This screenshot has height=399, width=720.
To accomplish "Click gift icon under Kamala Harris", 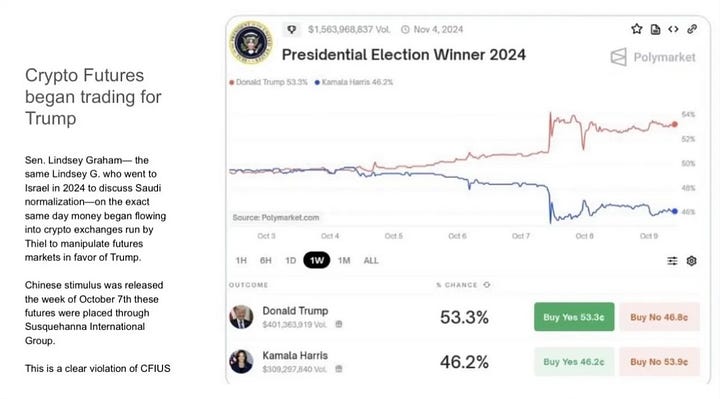I will point(339,369).
